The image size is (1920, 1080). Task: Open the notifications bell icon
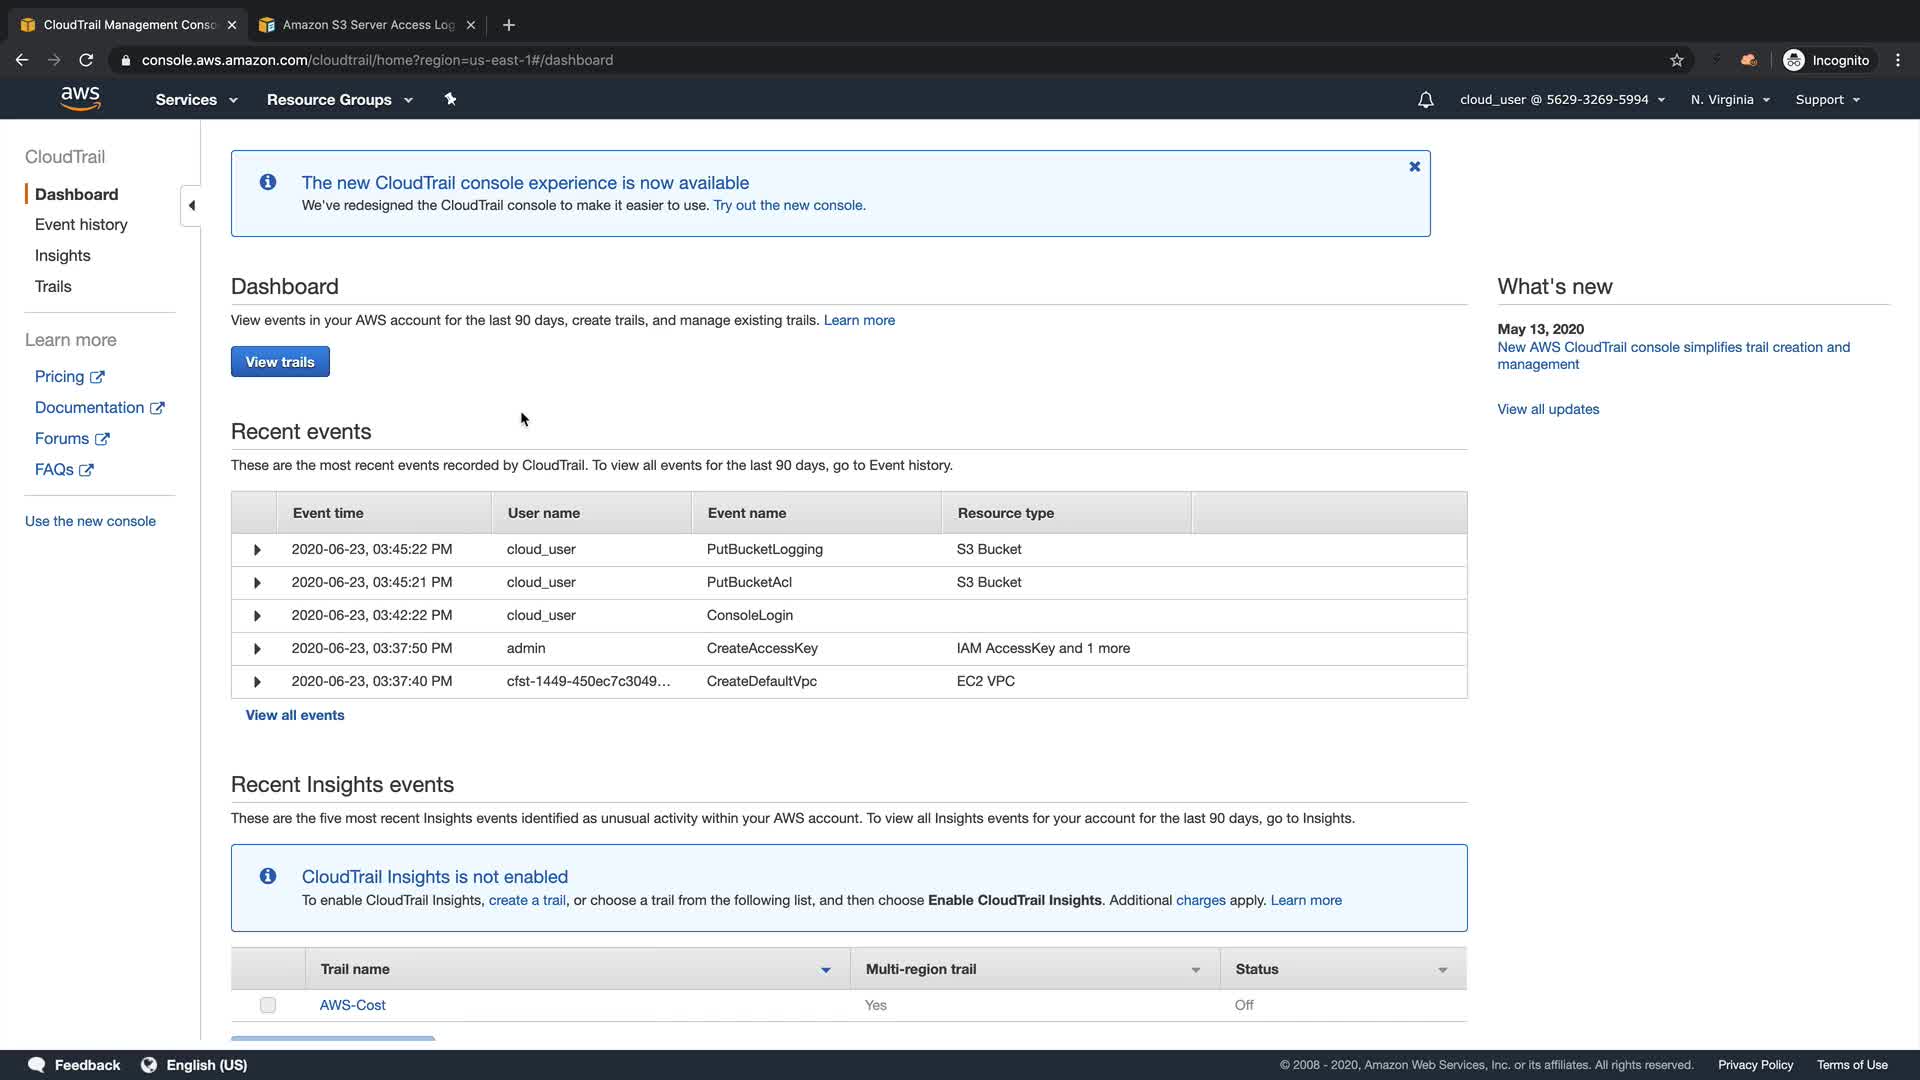pyautogui.click(x=1426, y=100)
